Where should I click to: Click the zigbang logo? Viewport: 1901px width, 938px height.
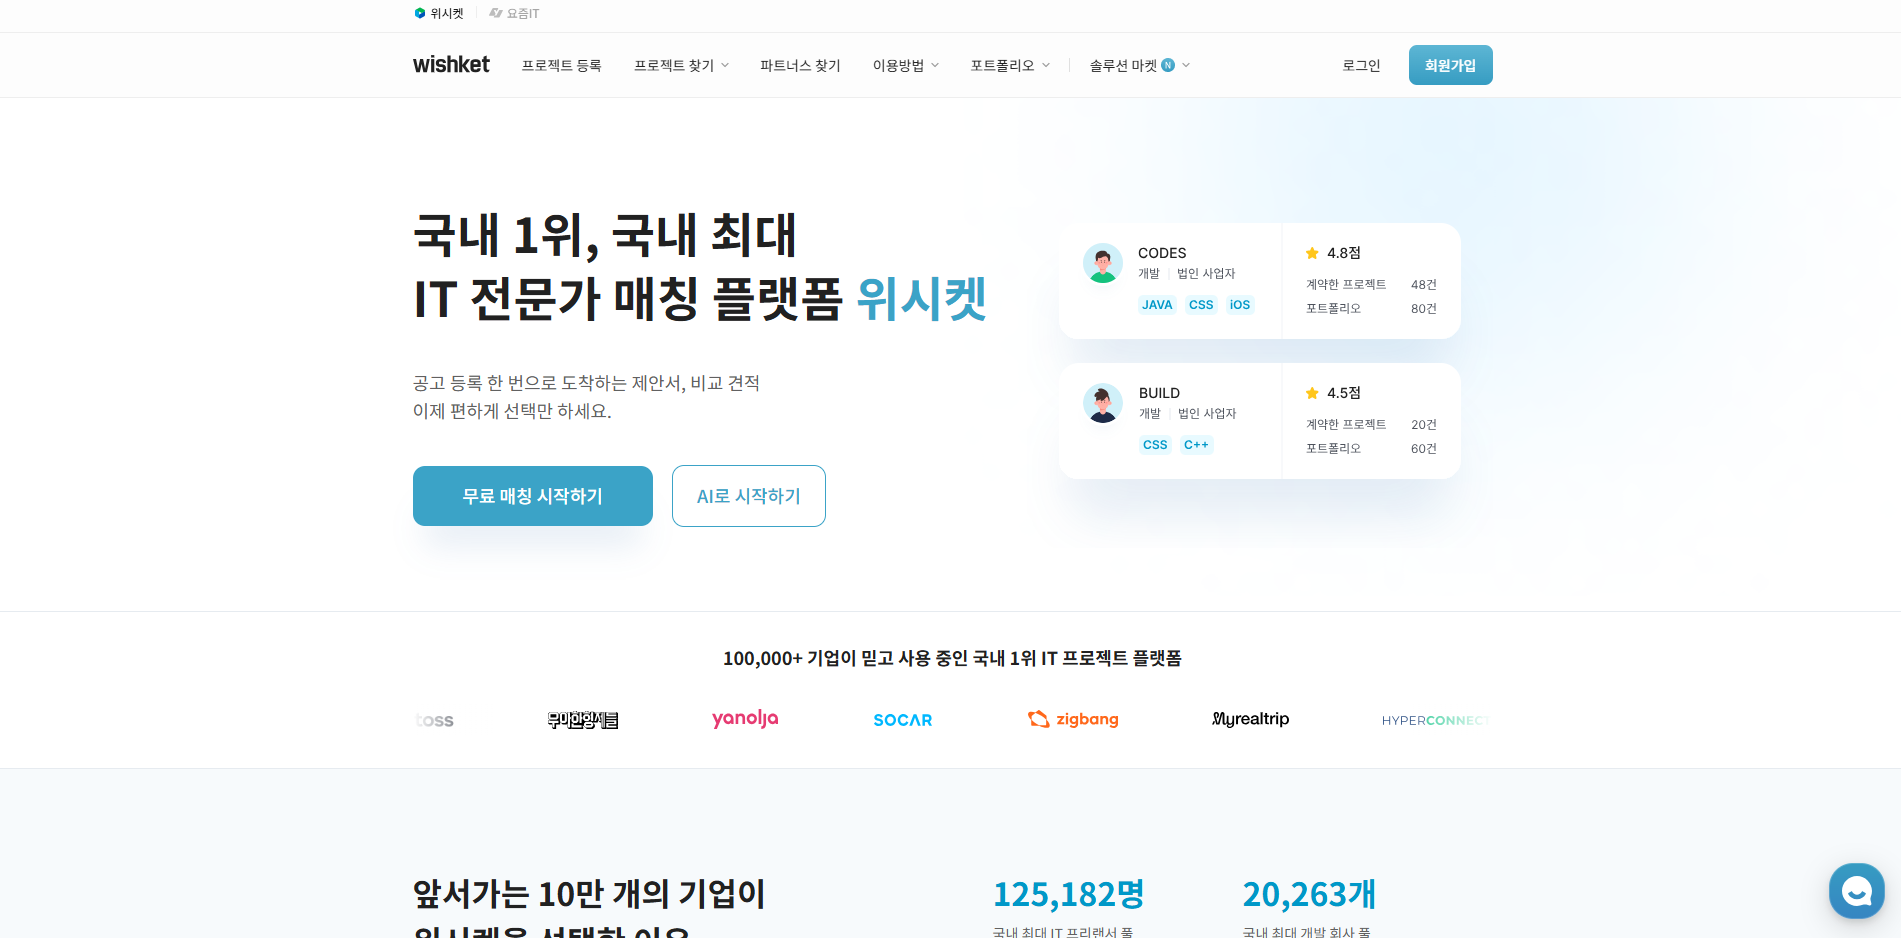pyautogui.click(x=1073, y=719)
